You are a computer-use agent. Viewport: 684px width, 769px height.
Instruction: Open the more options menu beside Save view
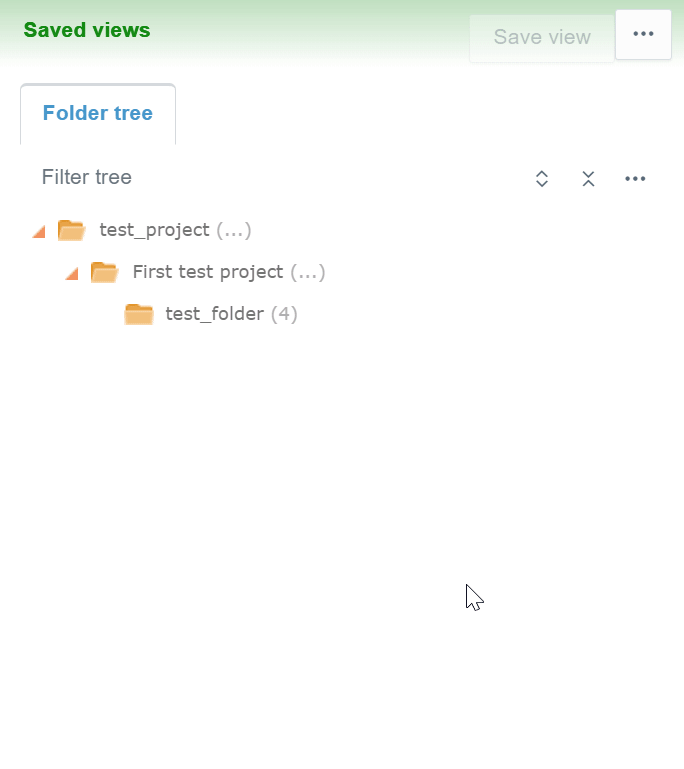pyautogui.click(x=643, y=35)
